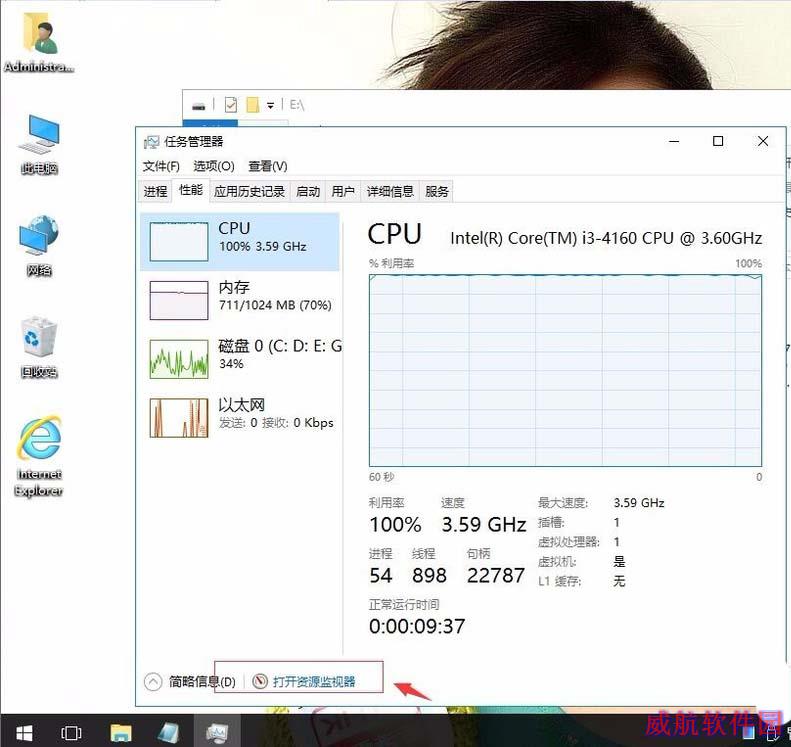
Task: Switch to the 服务 tab
Action: (x=436, y=191)
